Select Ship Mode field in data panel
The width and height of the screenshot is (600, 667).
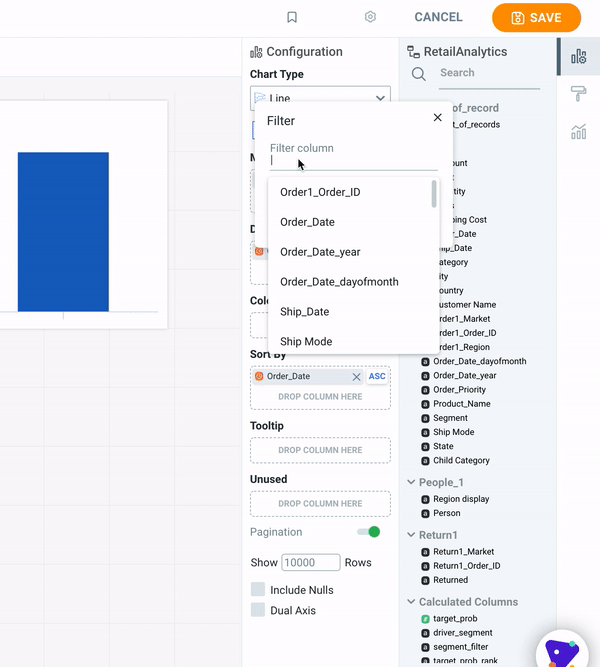(x=454, y=432)
